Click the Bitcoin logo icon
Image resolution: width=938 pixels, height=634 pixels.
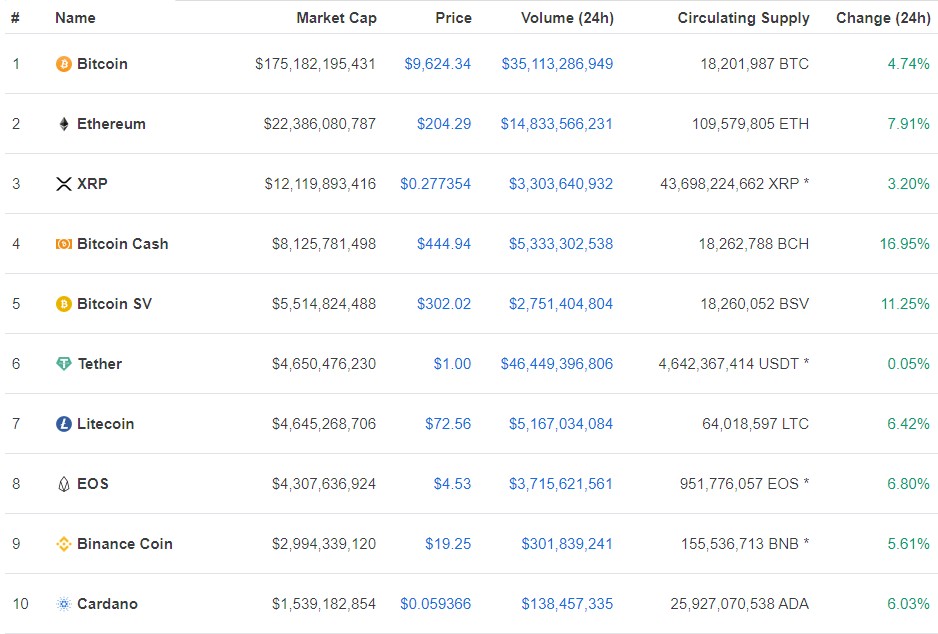63,64
